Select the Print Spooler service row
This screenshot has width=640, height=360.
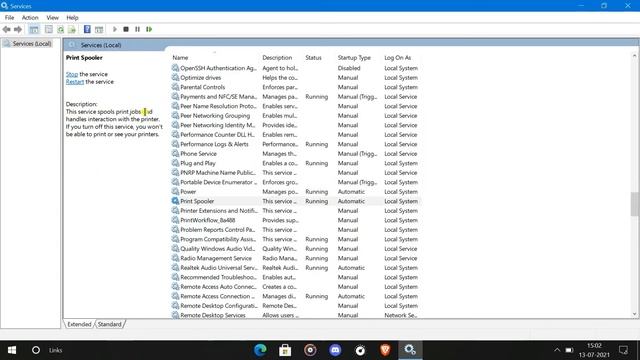[296, 201]
